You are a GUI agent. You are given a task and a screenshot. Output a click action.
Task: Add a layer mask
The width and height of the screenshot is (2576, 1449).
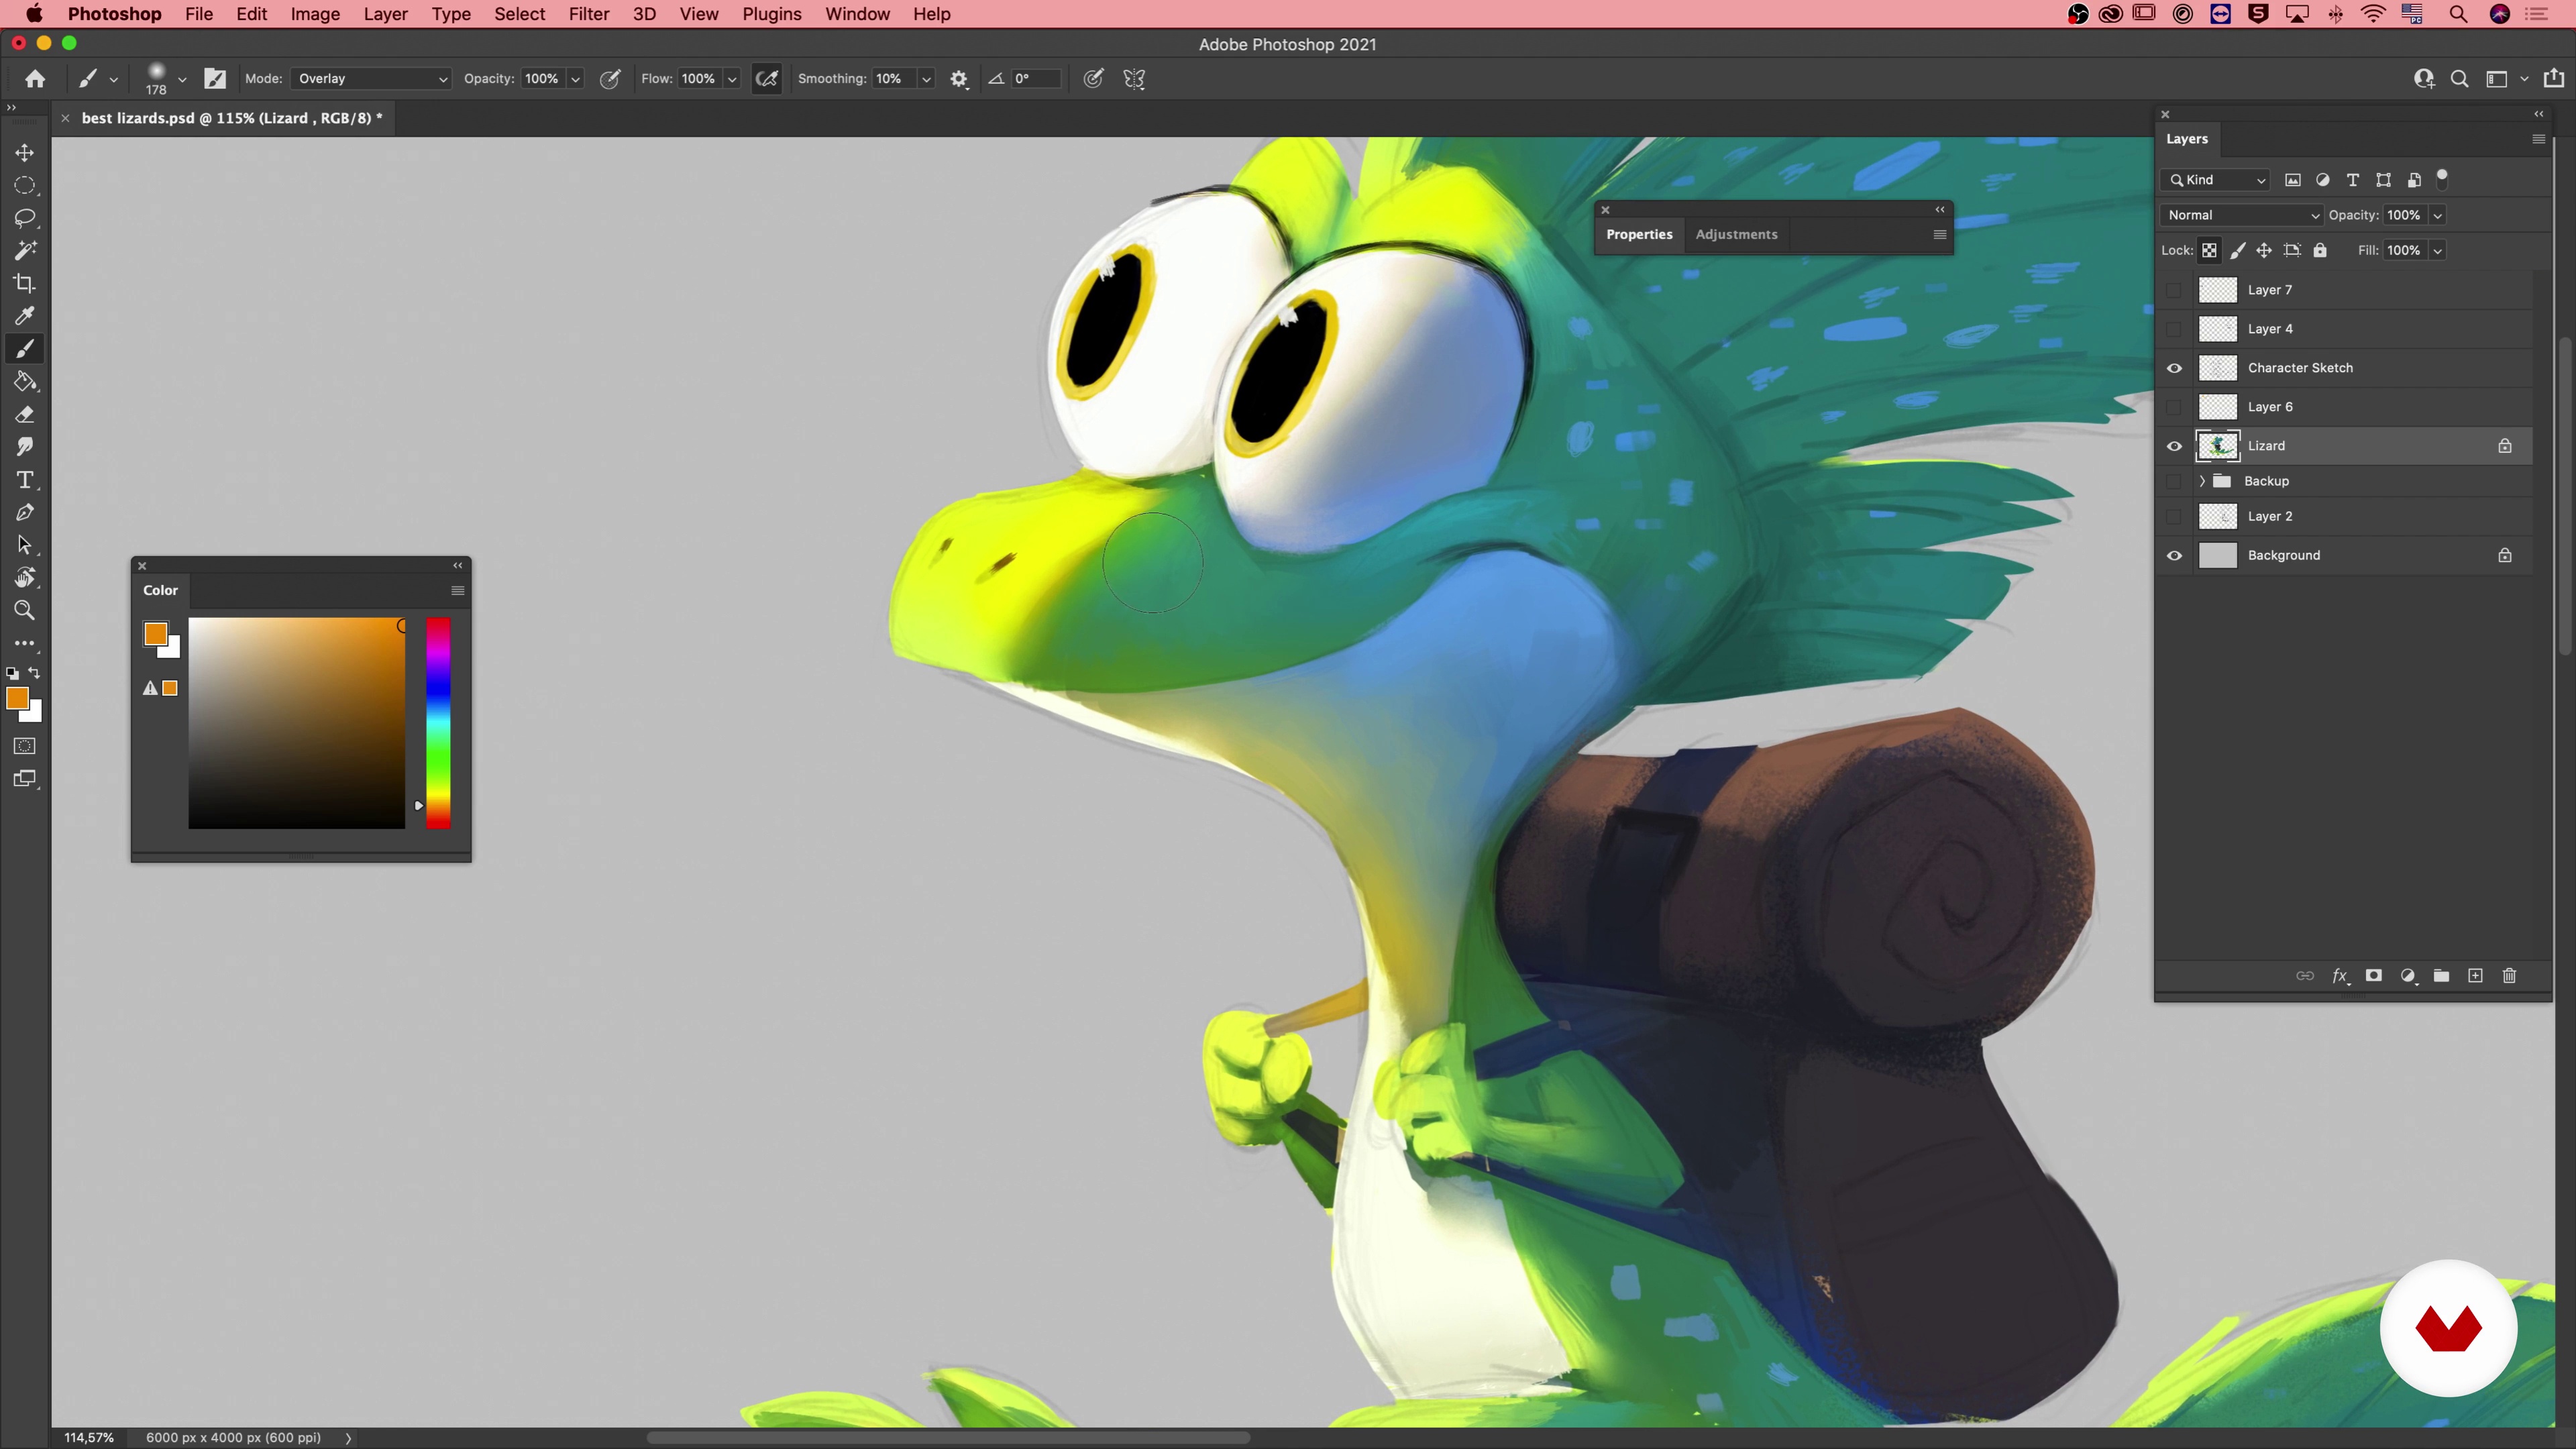2373,976
